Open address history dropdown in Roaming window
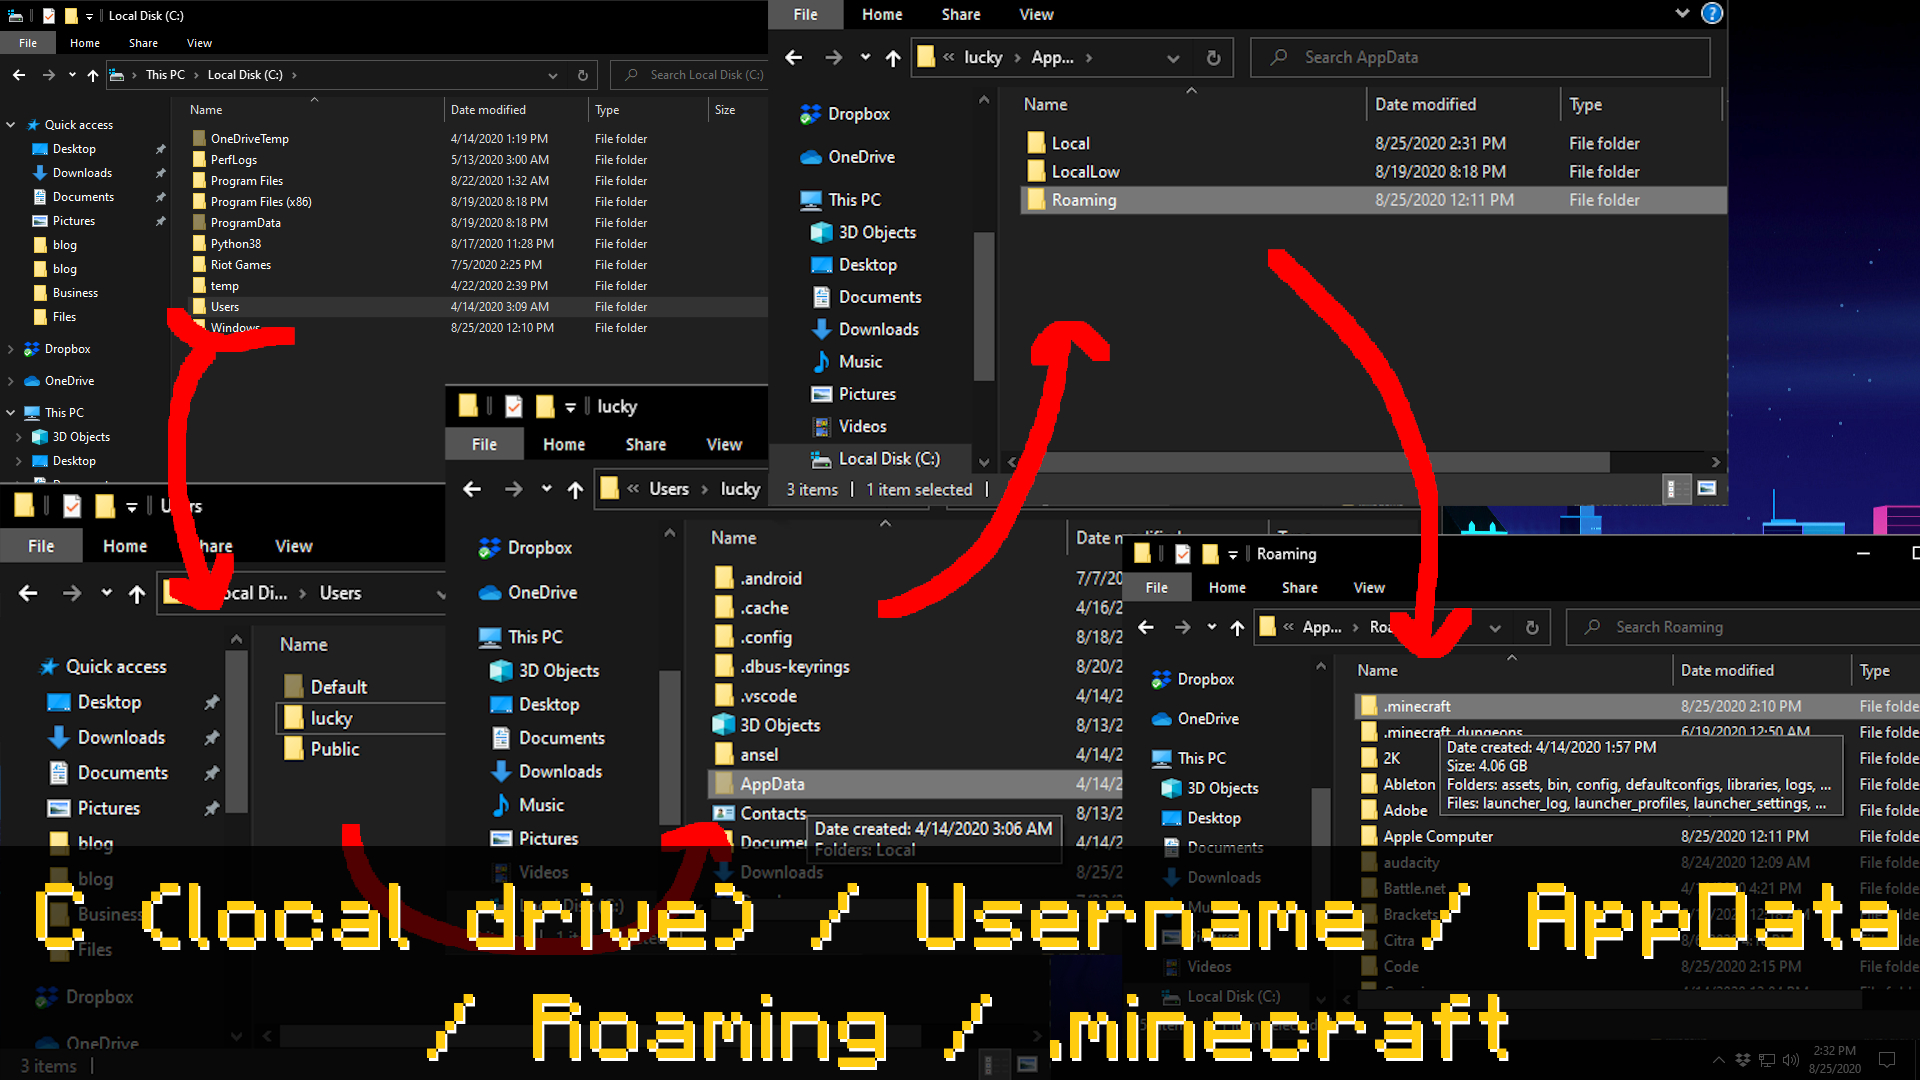Viewport: 1920px width, 1080px height. 1495,627
